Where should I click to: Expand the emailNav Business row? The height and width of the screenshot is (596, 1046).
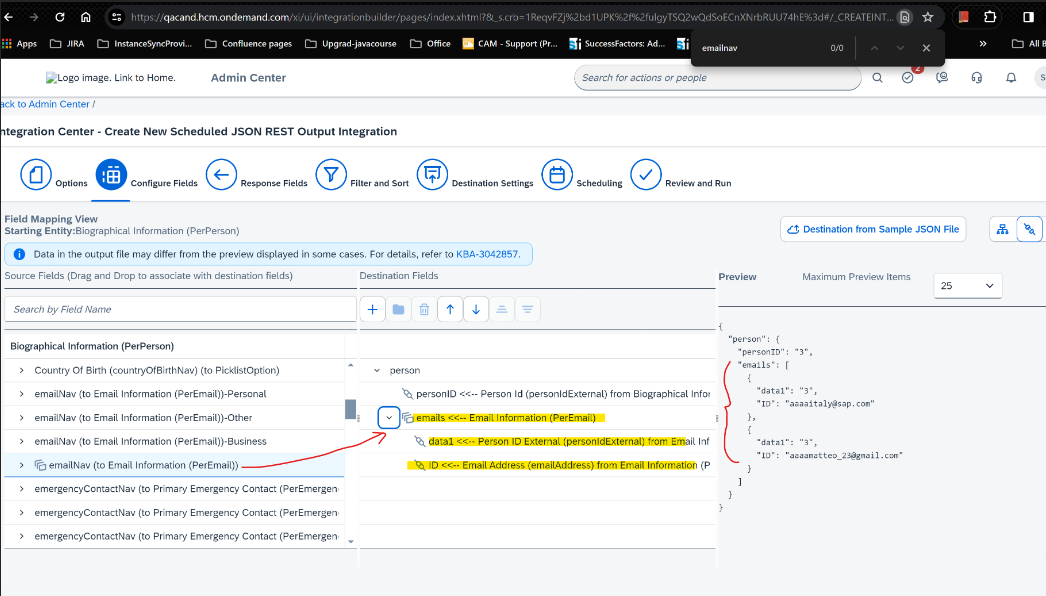pyautogui.click(x=21, y=441)
